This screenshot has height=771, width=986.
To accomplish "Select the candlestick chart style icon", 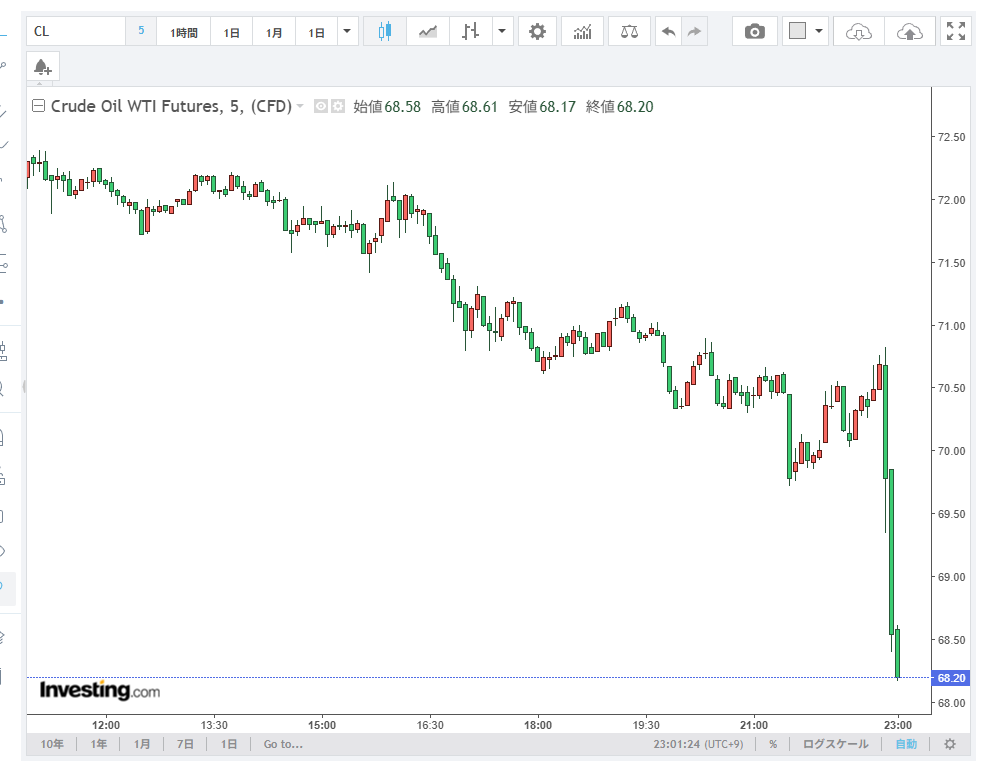I will tap(384, 32).
